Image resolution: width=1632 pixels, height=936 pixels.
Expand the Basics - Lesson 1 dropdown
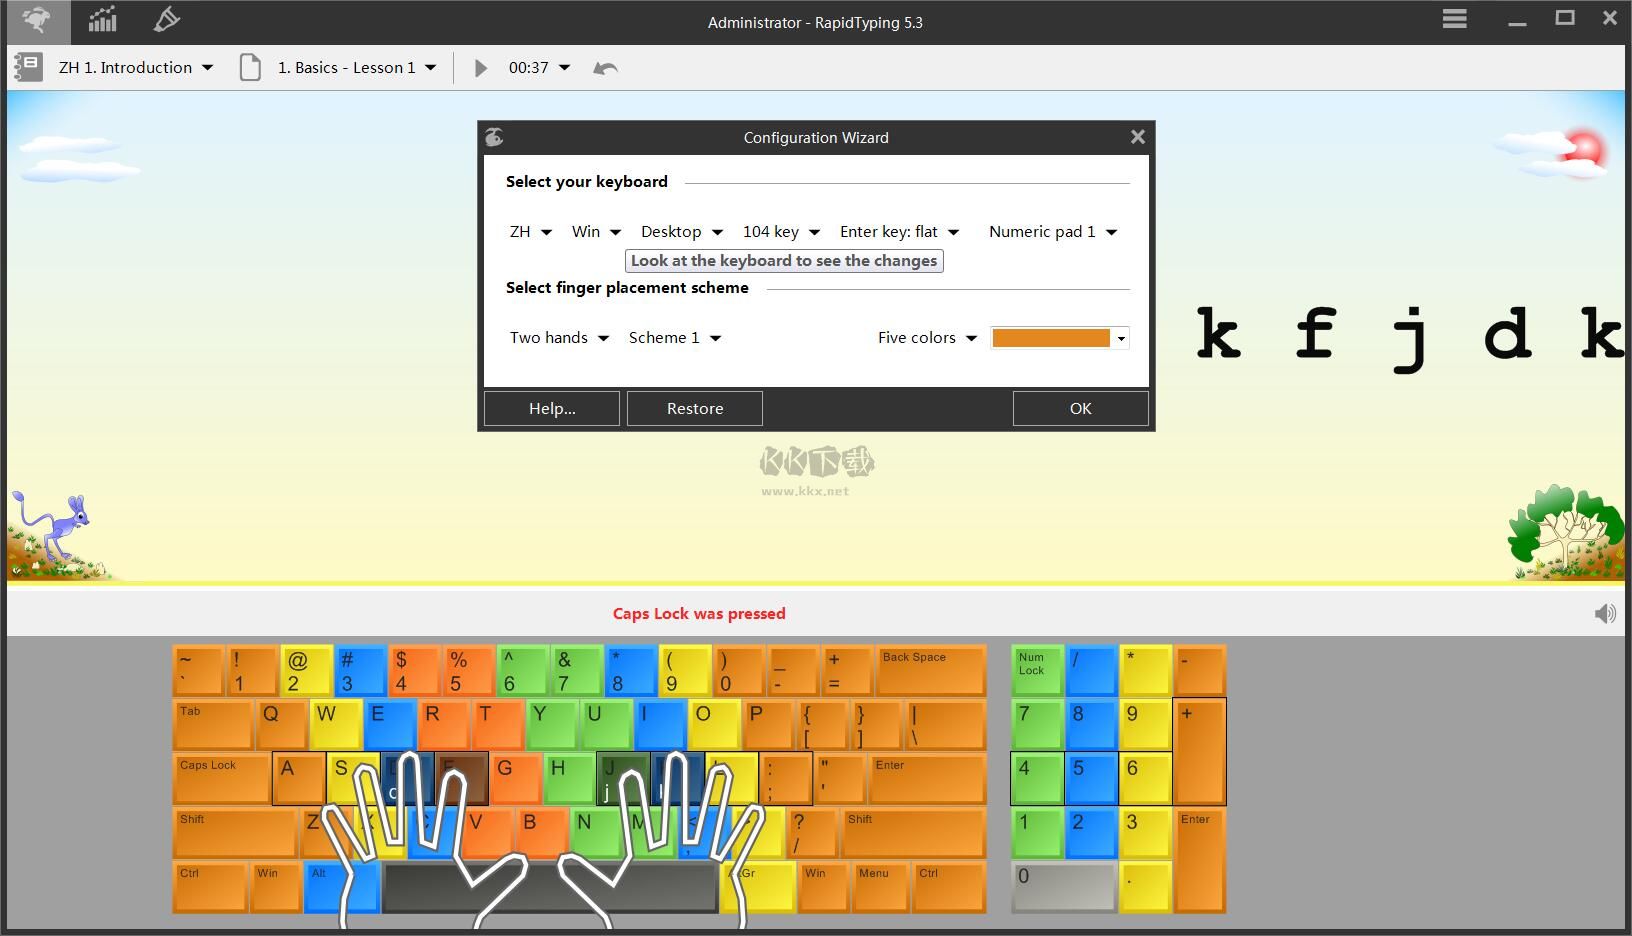[x=357, y=68]
